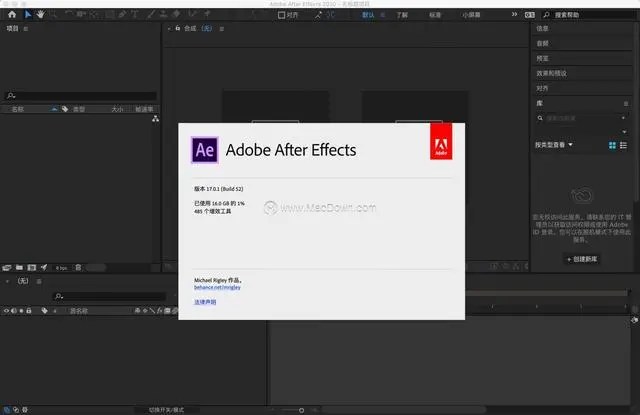The image size is (640, 415).
Task: Click the 创建新库 button
Action: (x=582, y=259)
